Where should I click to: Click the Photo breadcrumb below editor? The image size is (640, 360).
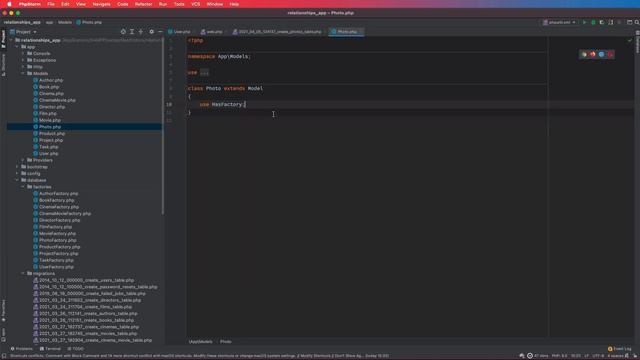(x=226, y=342)
